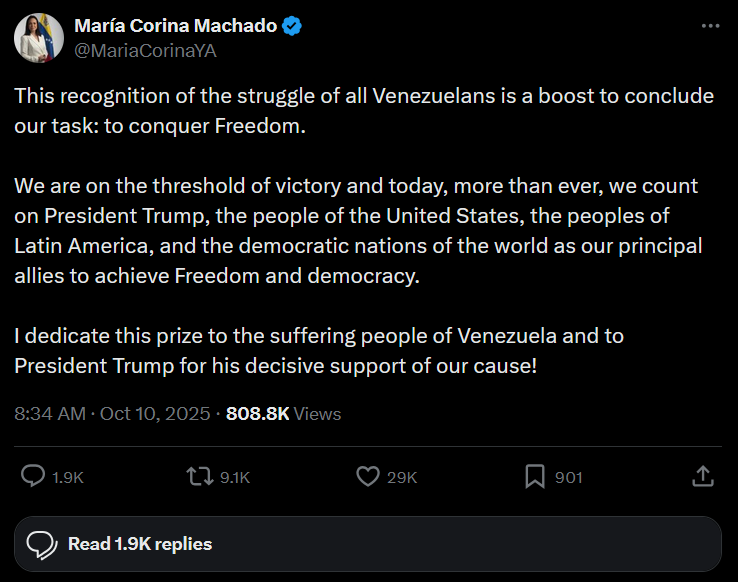The height and width of the screenshot is (582, 738).
Task: Share the post via upload arrow icon
Action: click(702, 477)
